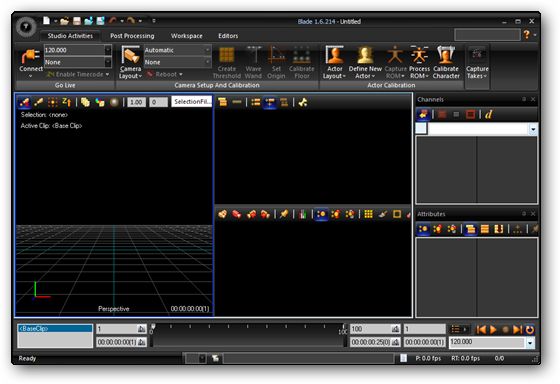Viewport: 560px width, 384px height.
Task: Click the Redo arrow icon
Action: [x=131, y=21]
